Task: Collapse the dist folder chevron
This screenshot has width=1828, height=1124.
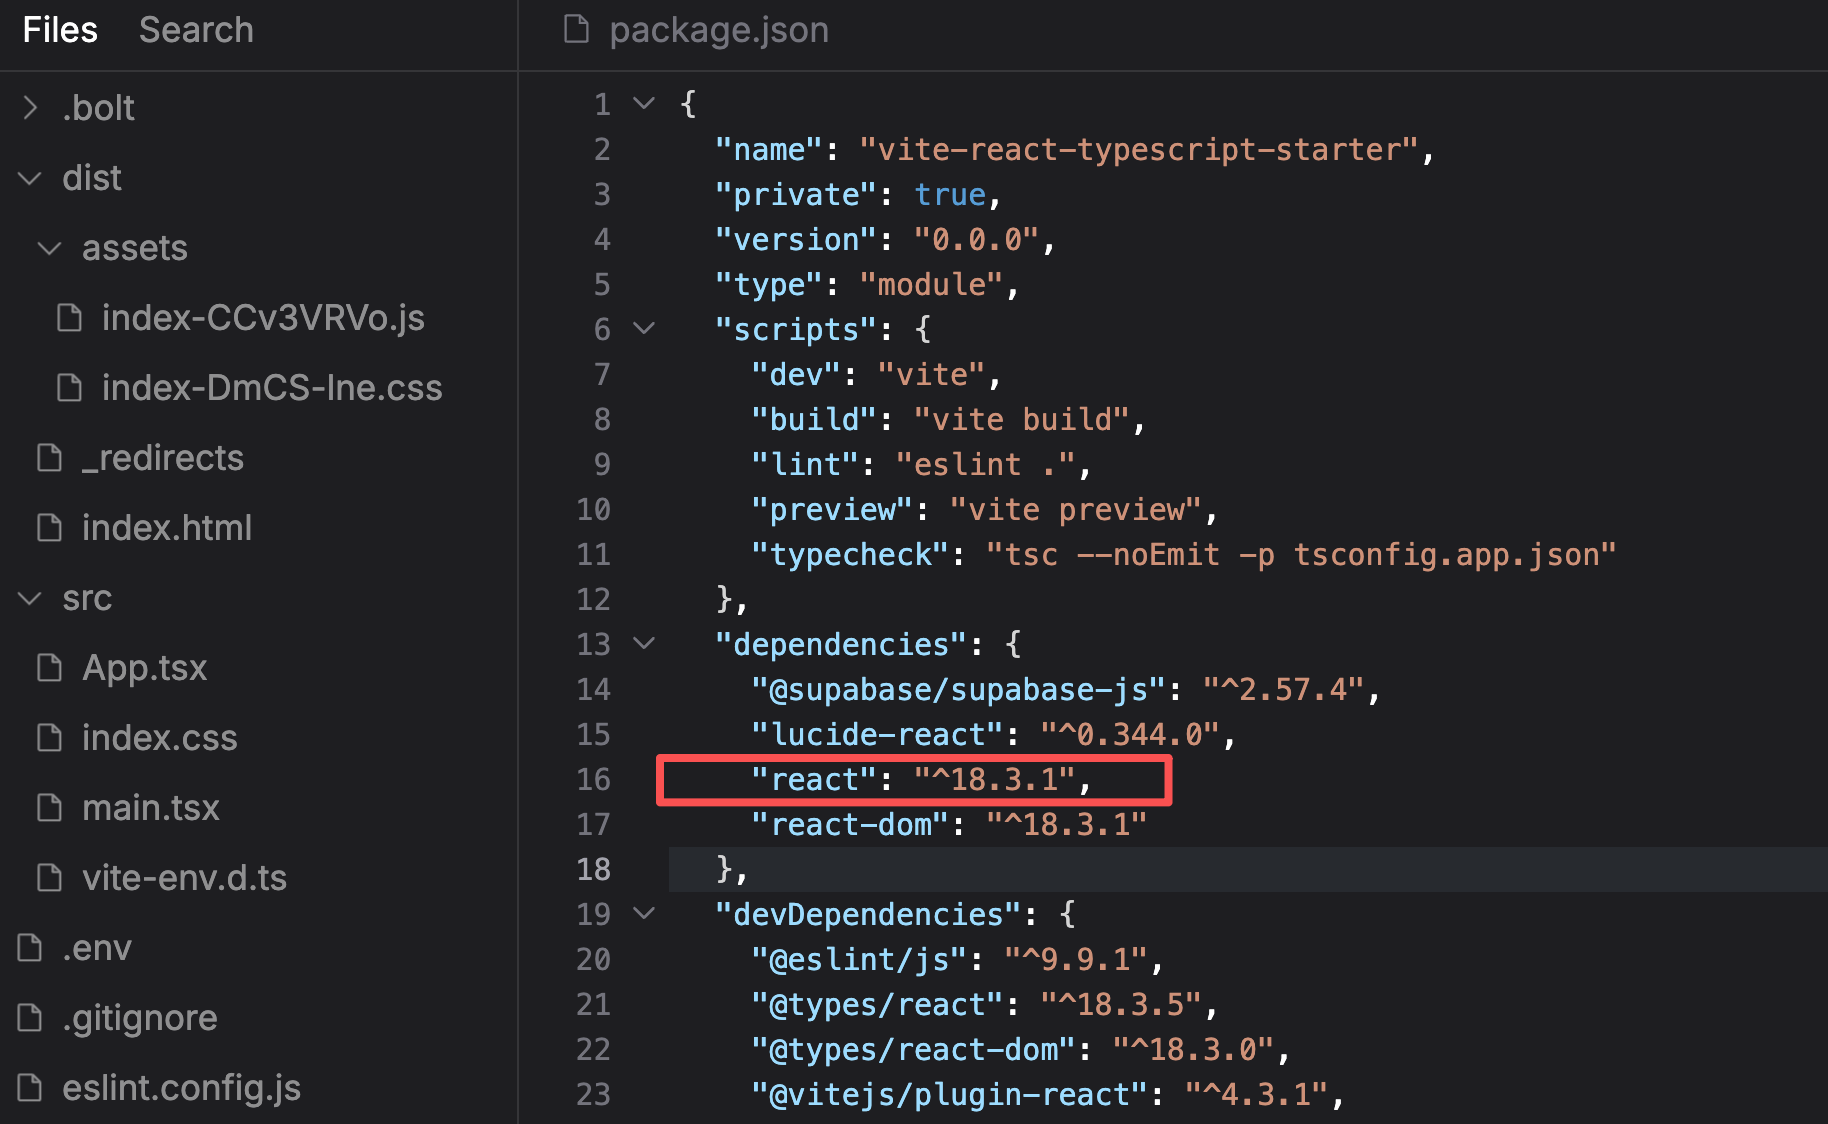Action: [30, 178]
